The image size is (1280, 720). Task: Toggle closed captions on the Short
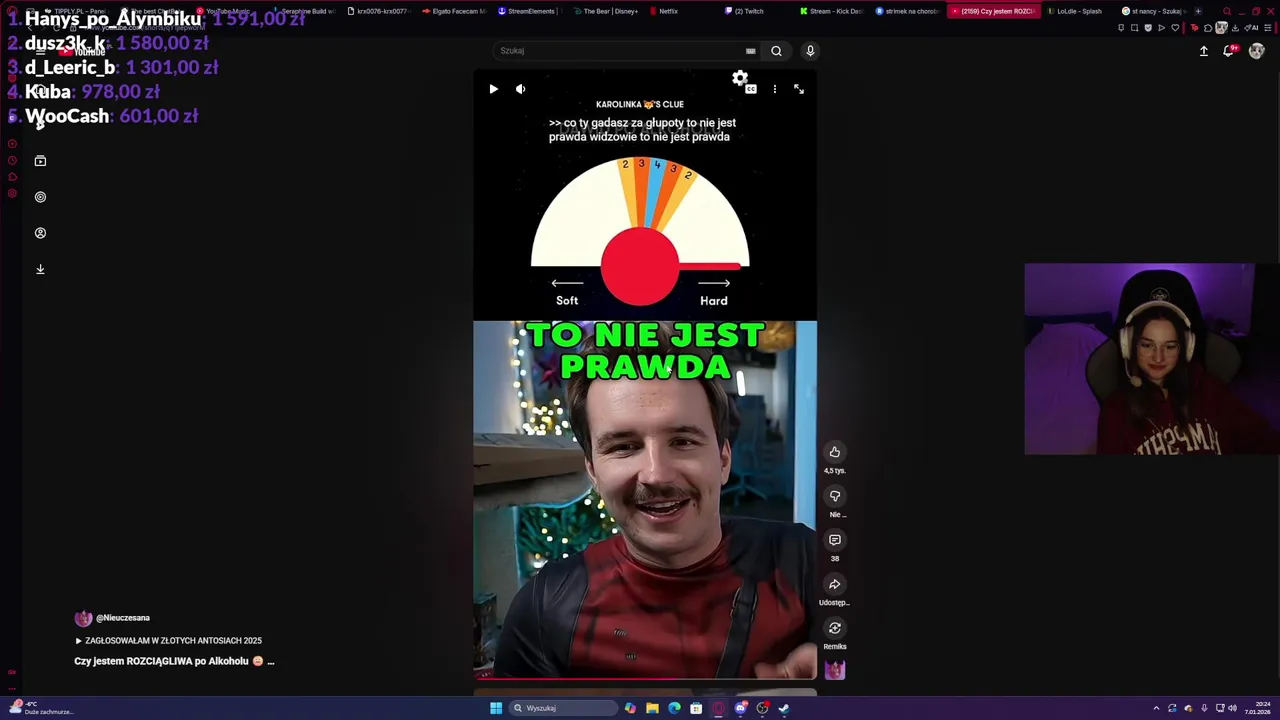751,89
